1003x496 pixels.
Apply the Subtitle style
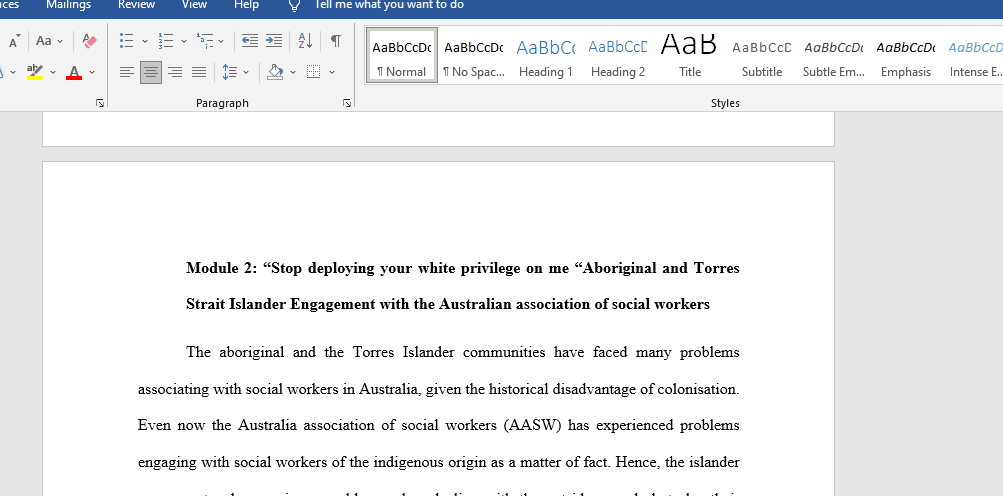tap(762, 55)
